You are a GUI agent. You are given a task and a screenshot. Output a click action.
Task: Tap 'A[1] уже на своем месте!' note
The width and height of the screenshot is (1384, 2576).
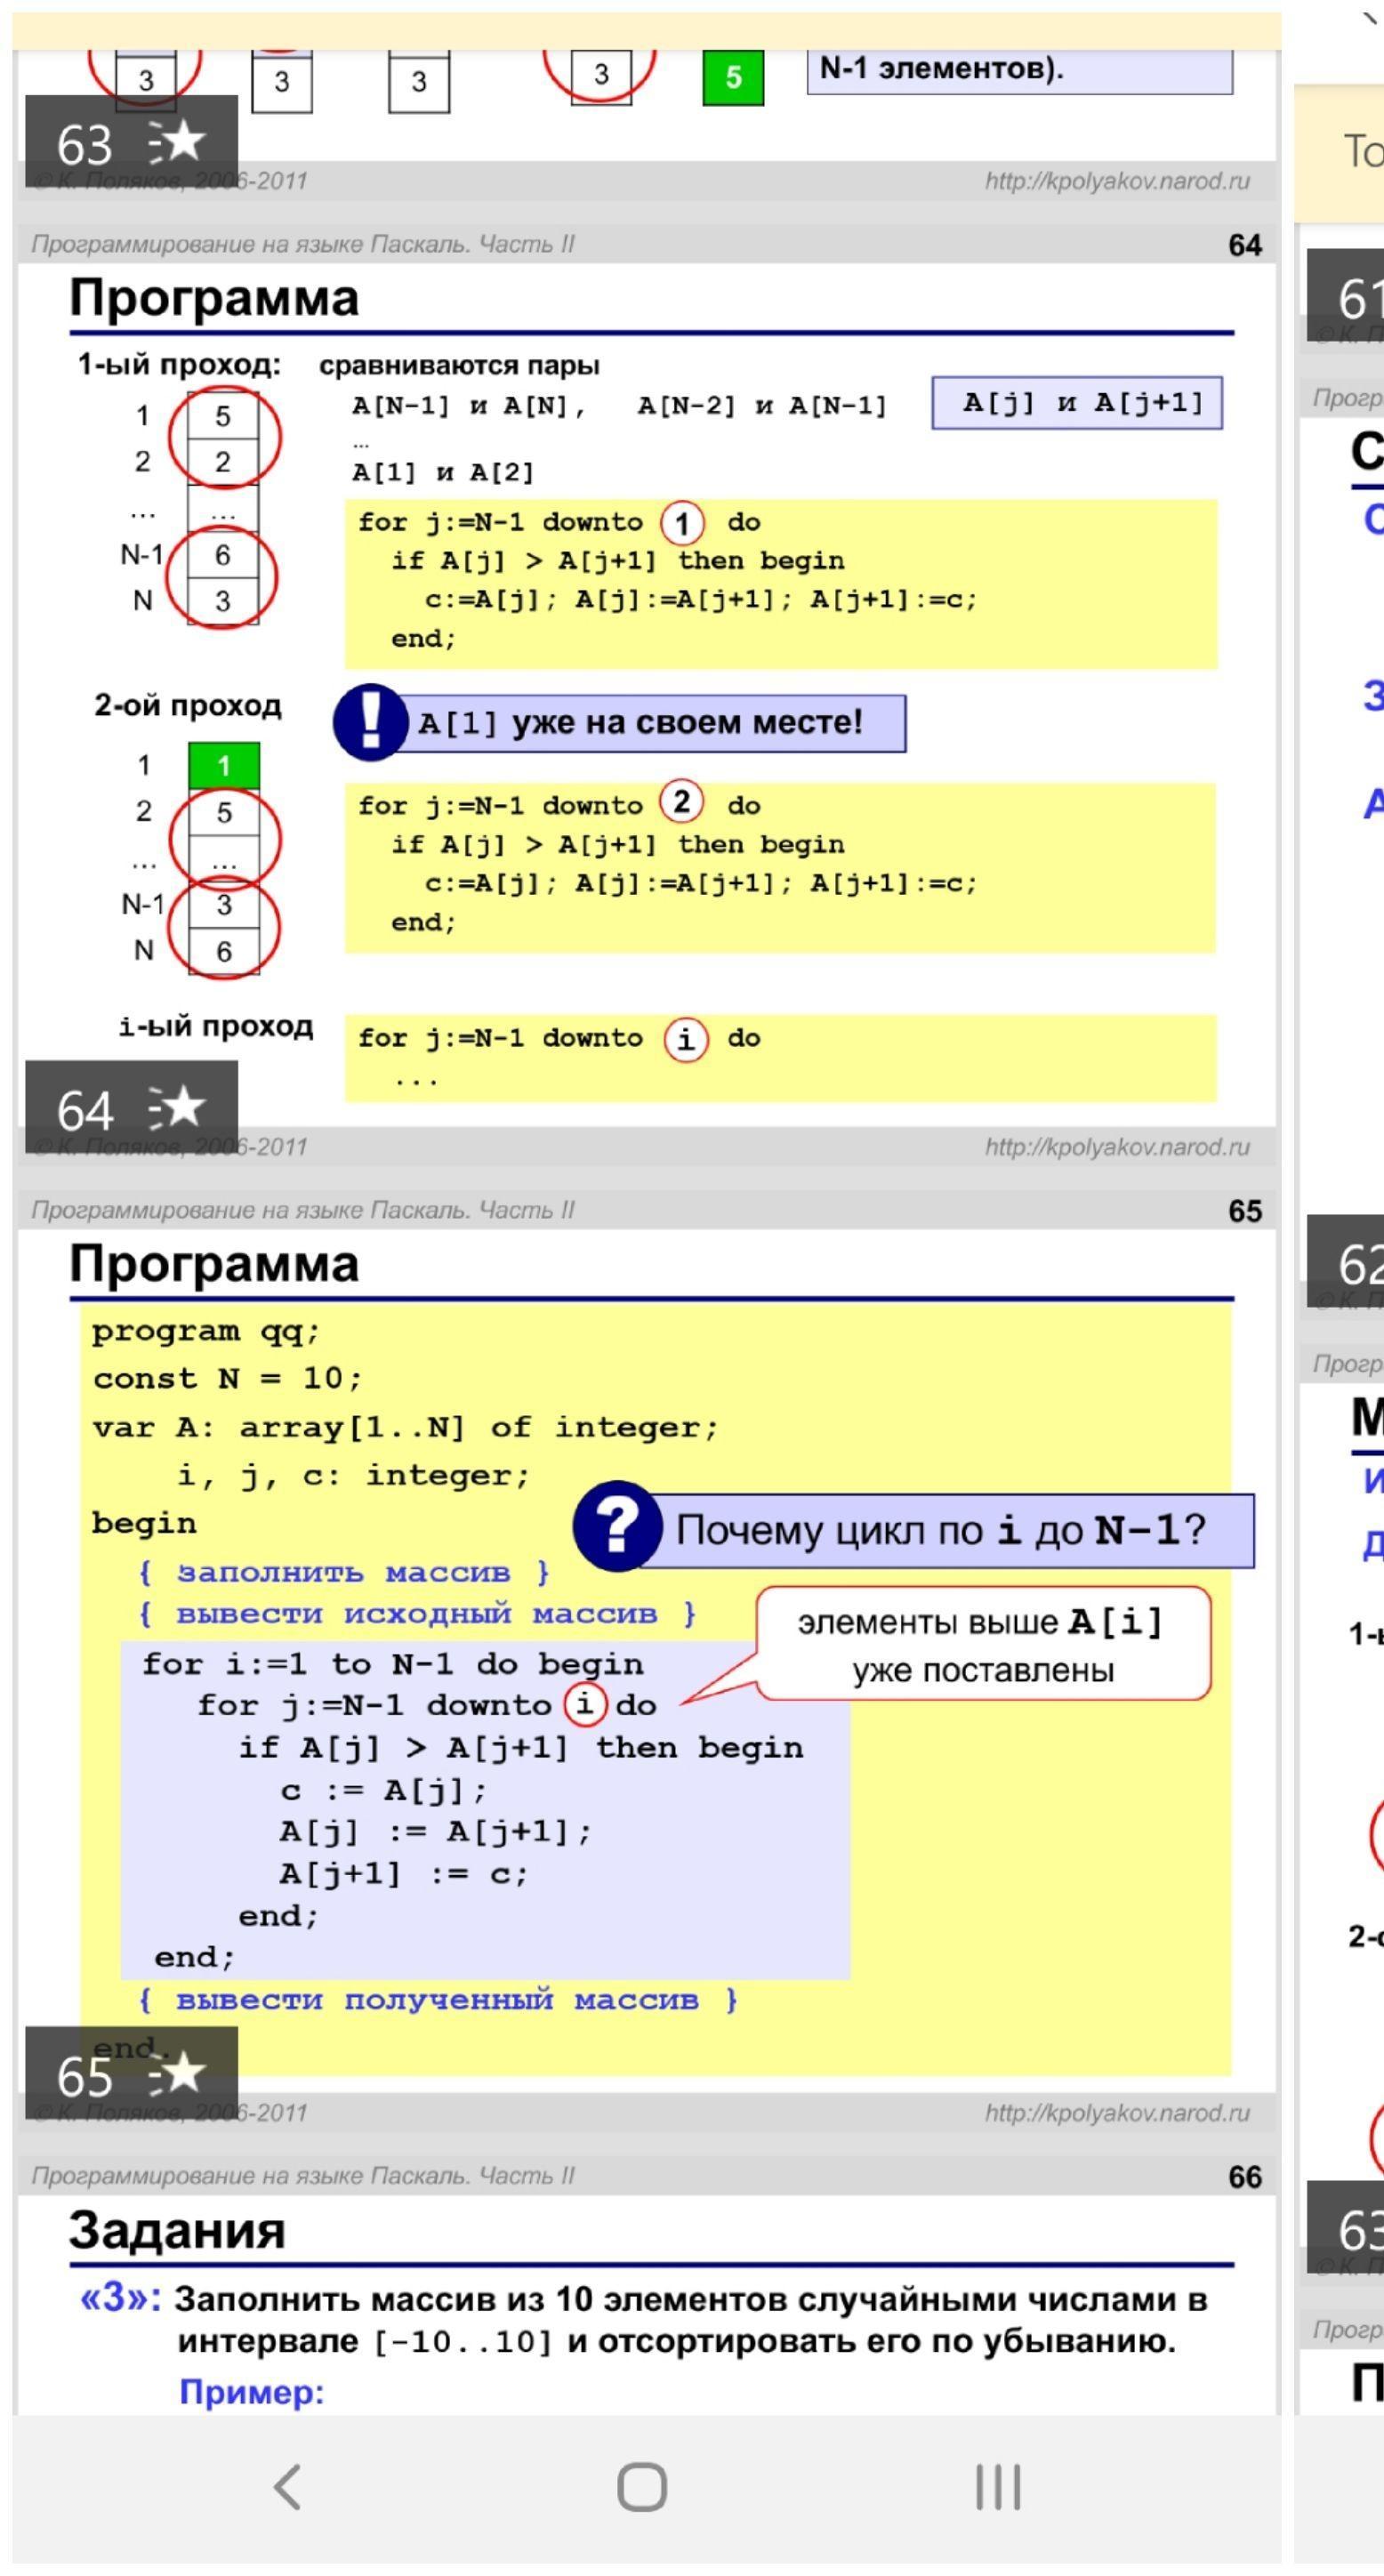point(640,722)
